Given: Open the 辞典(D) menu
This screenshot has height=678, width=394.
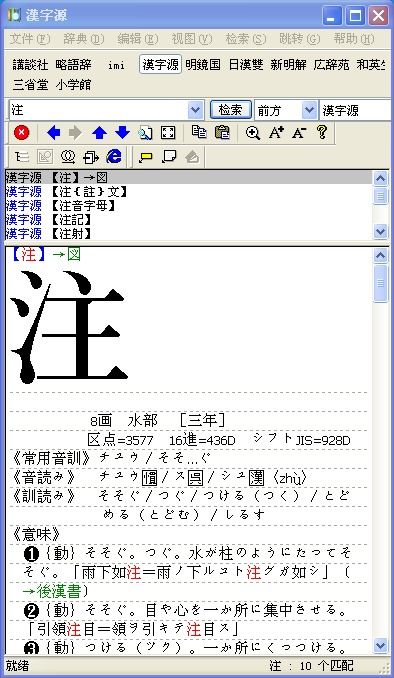Looking at the screenshot, I should pos(84,39).
